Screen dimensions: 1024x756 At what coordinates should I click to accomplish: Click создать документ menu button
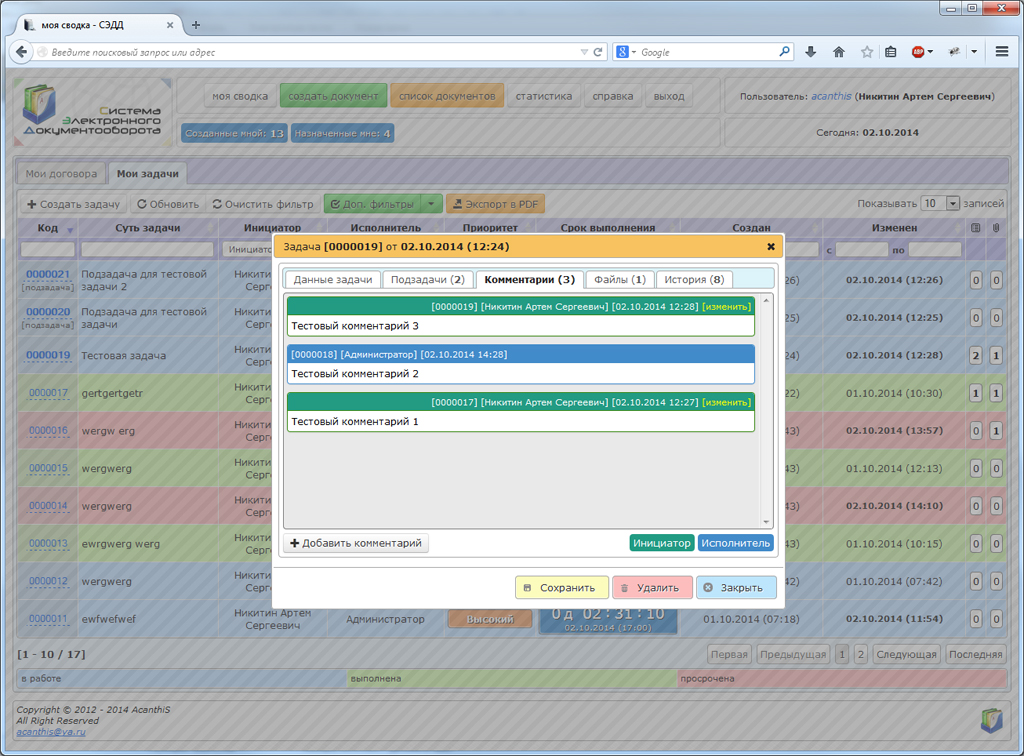coord(333,96)
